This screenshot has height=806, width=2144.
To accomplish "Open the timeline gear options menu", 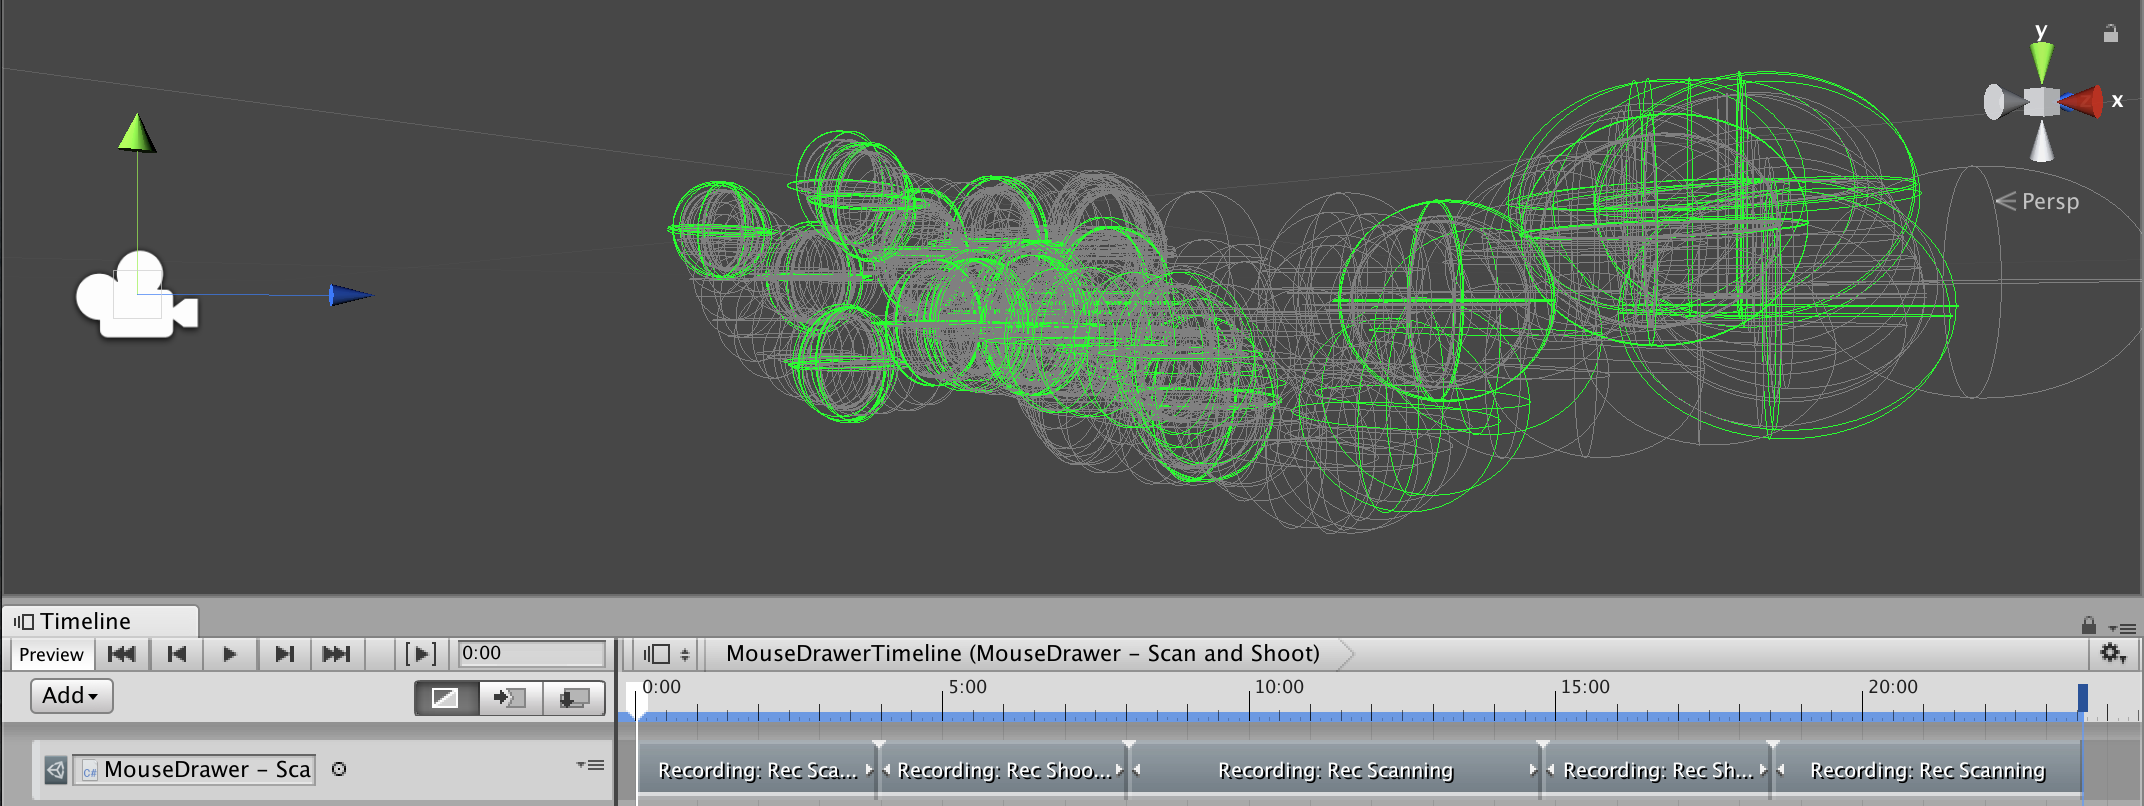I will (2113, 654).
